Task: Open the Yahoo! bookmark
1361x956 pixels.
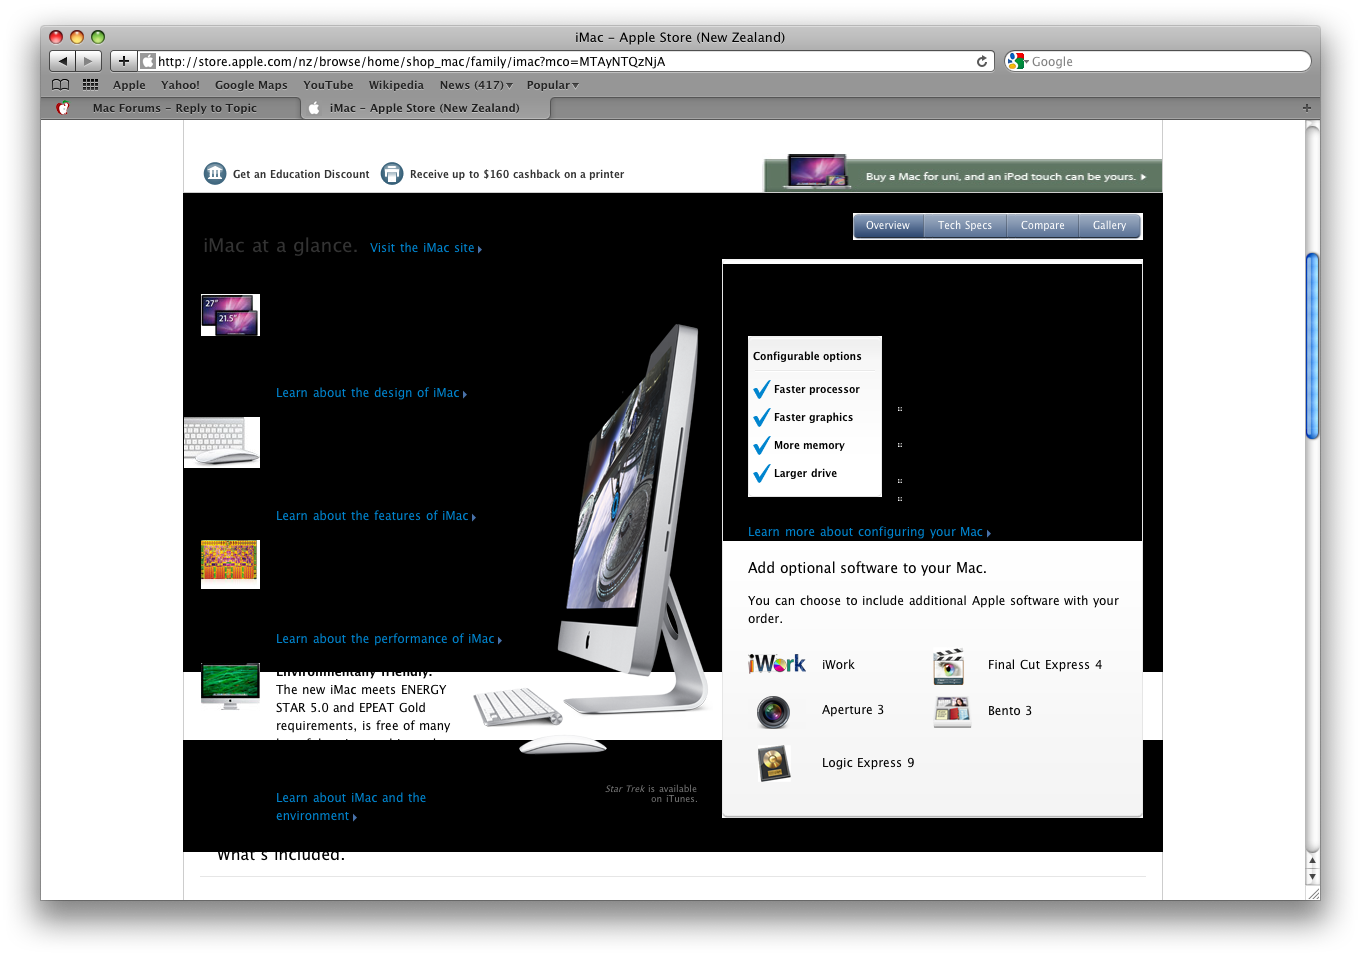Action: click(x=180, y=85)
